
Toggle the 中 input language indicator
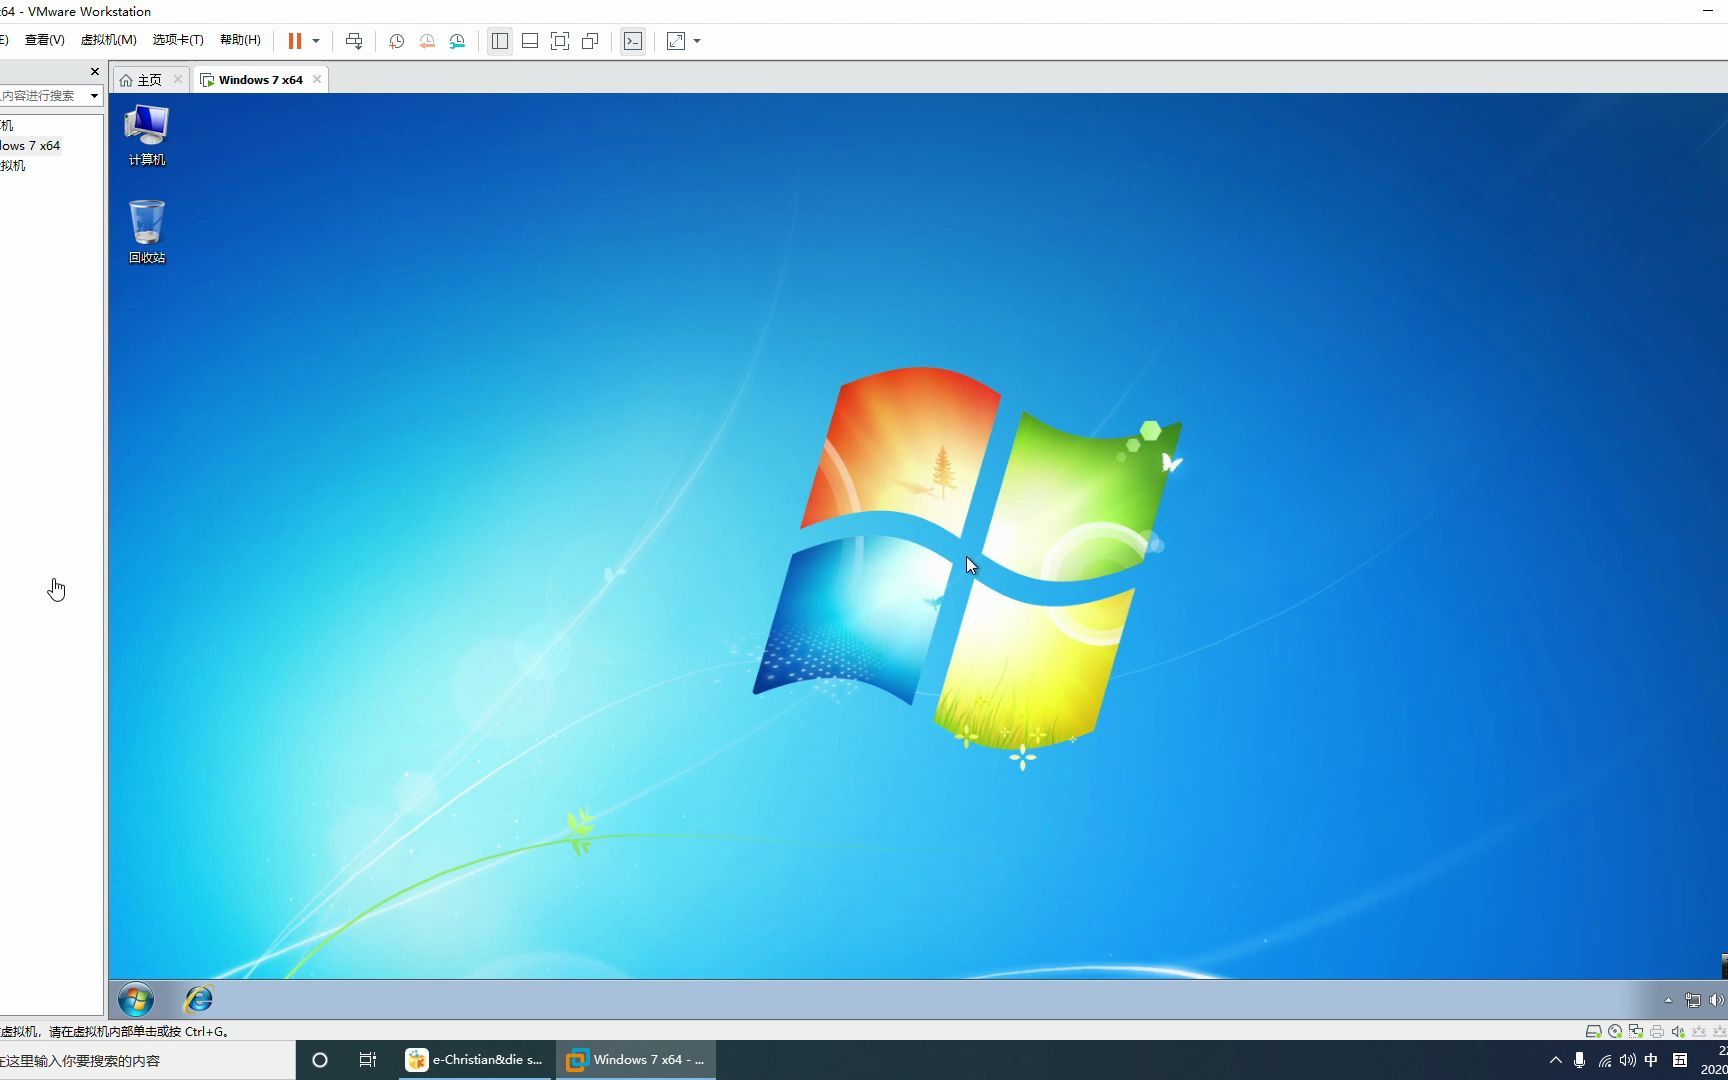click(x=1652, y=1060)
